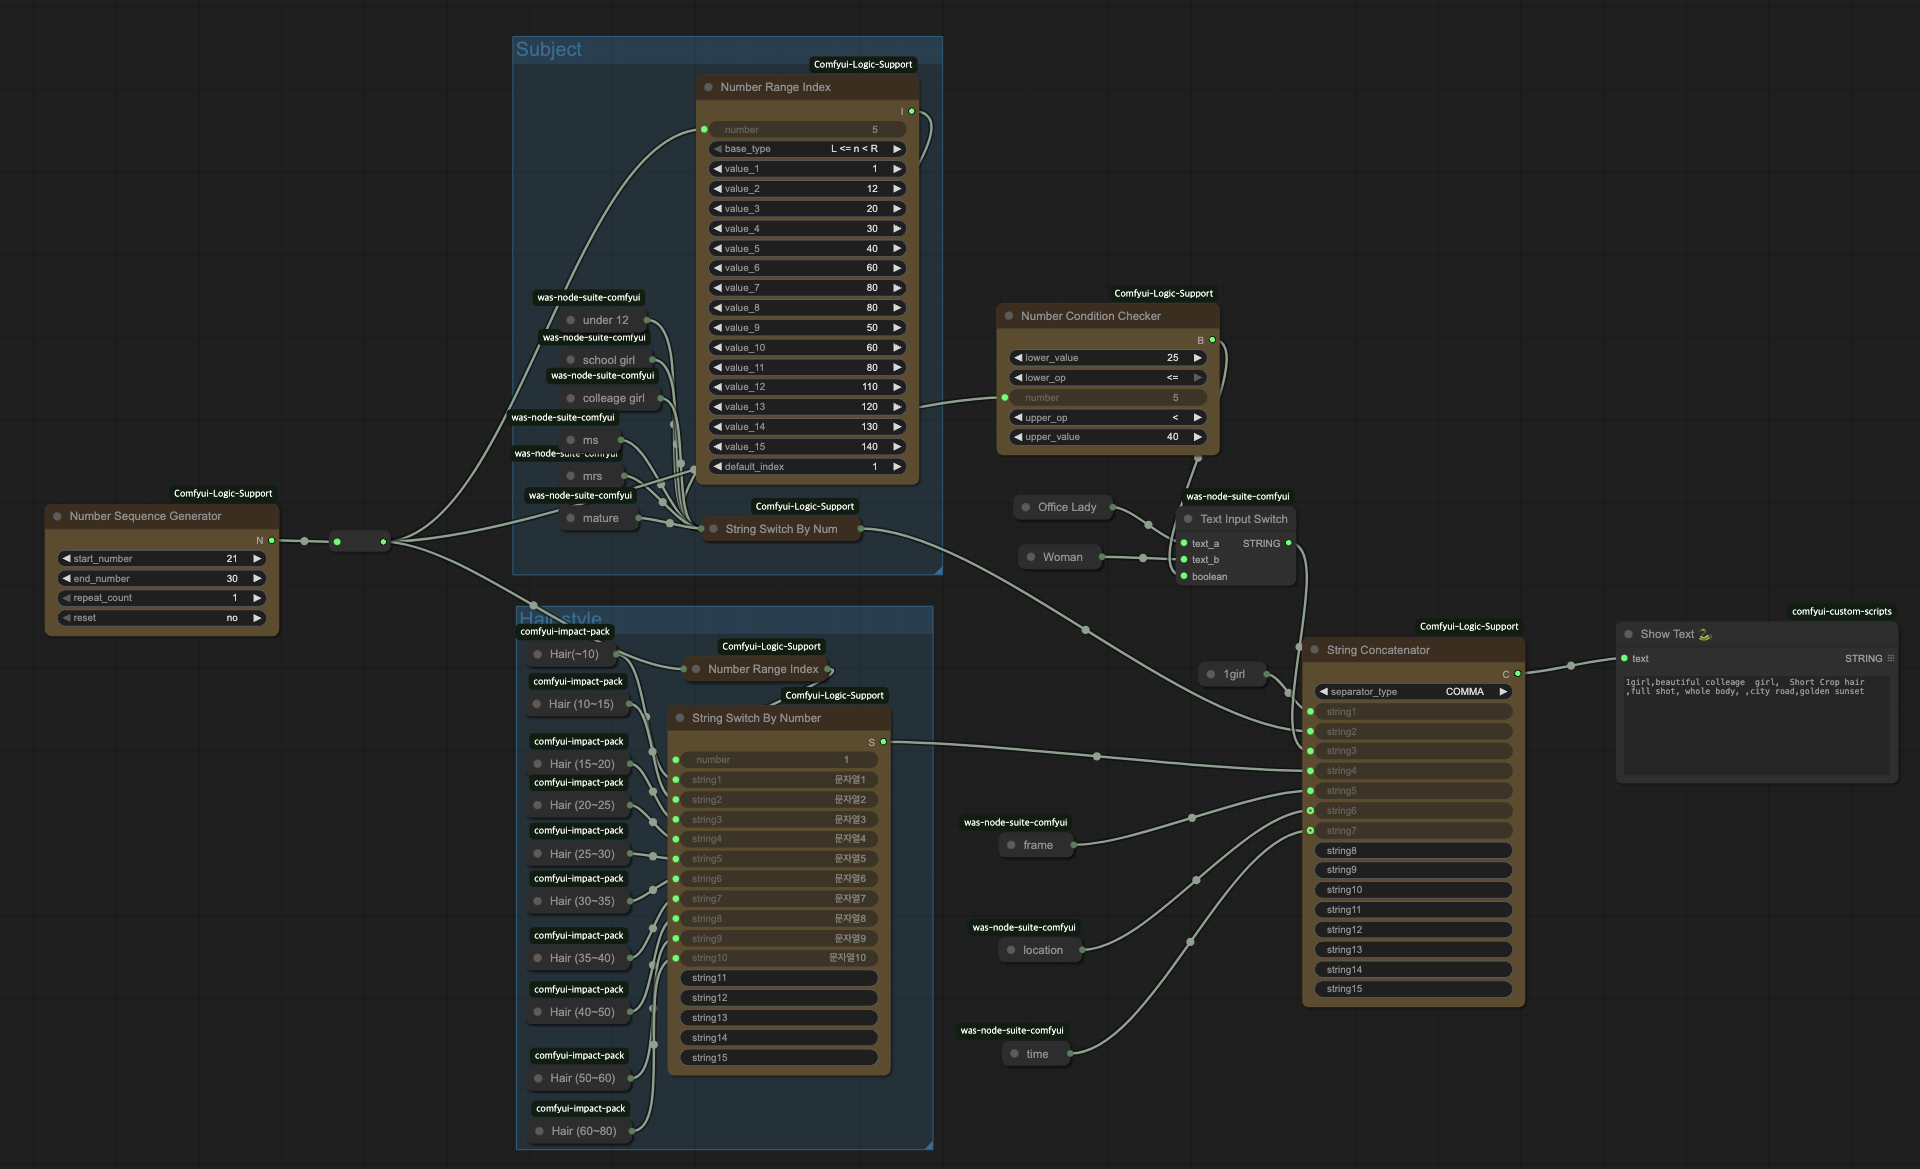1920x1169 pixels.
Task: Expand the time node dot
Action: pos(1014,1054)
